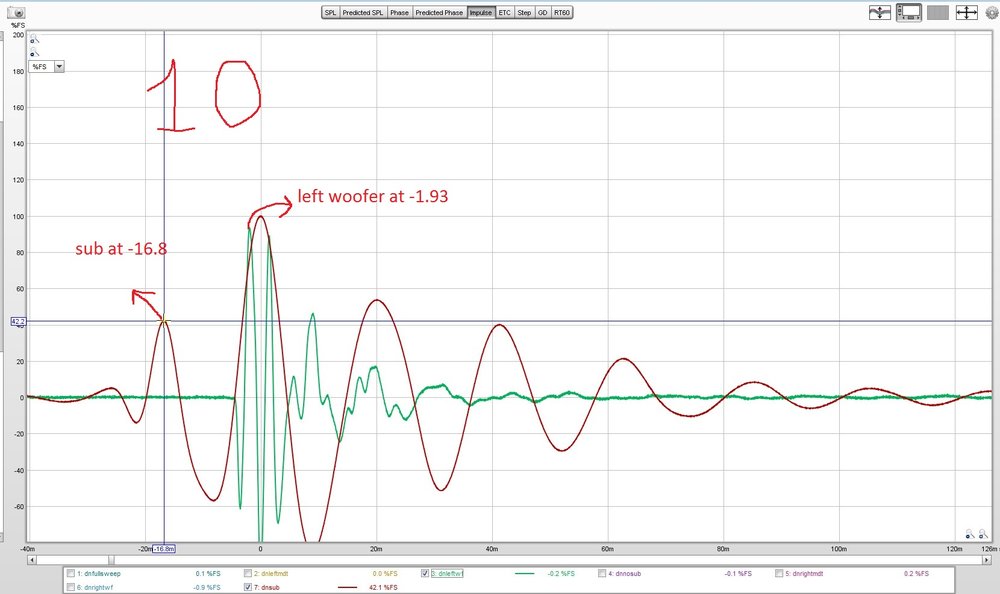The image size is (1000, 594).
Task: Open the Step response tab
Action: [x=524, y=12]
